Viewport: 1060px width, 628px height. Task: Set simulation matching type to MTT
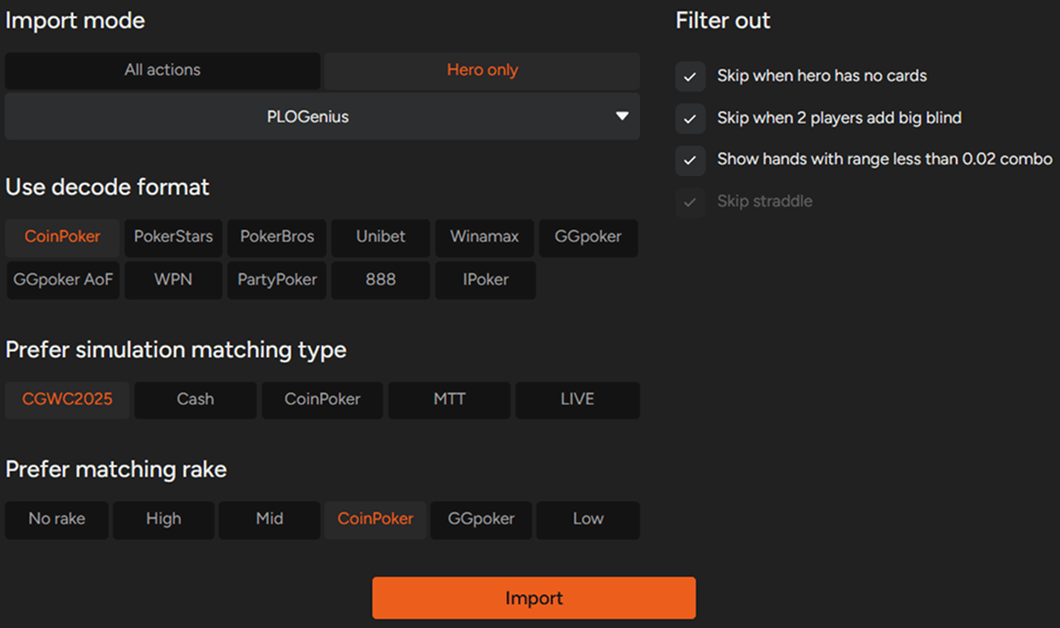coord(449,400)
